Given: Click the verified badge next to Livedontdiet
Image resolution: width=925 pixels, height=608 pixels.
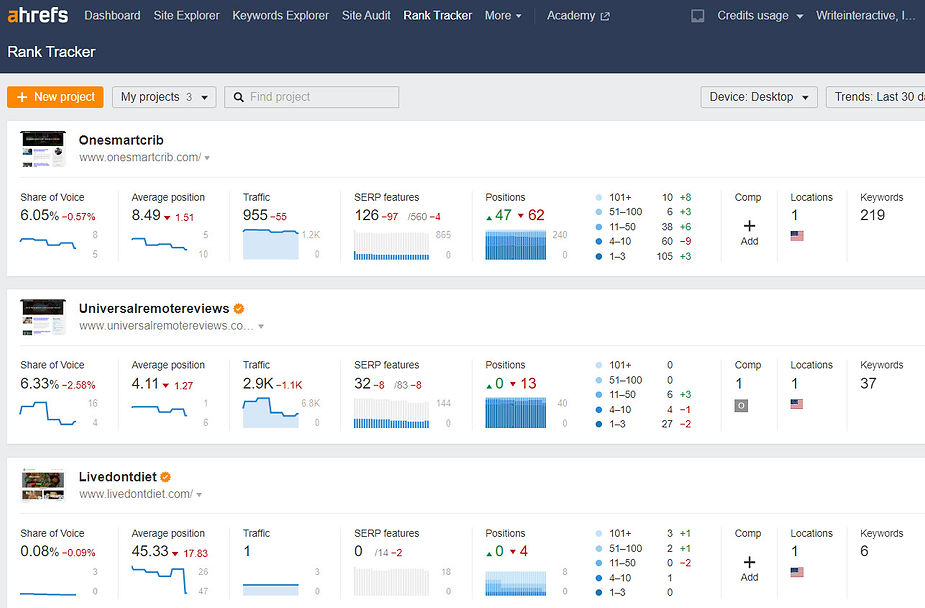Looking at the screenshot, I should (165, 476).
